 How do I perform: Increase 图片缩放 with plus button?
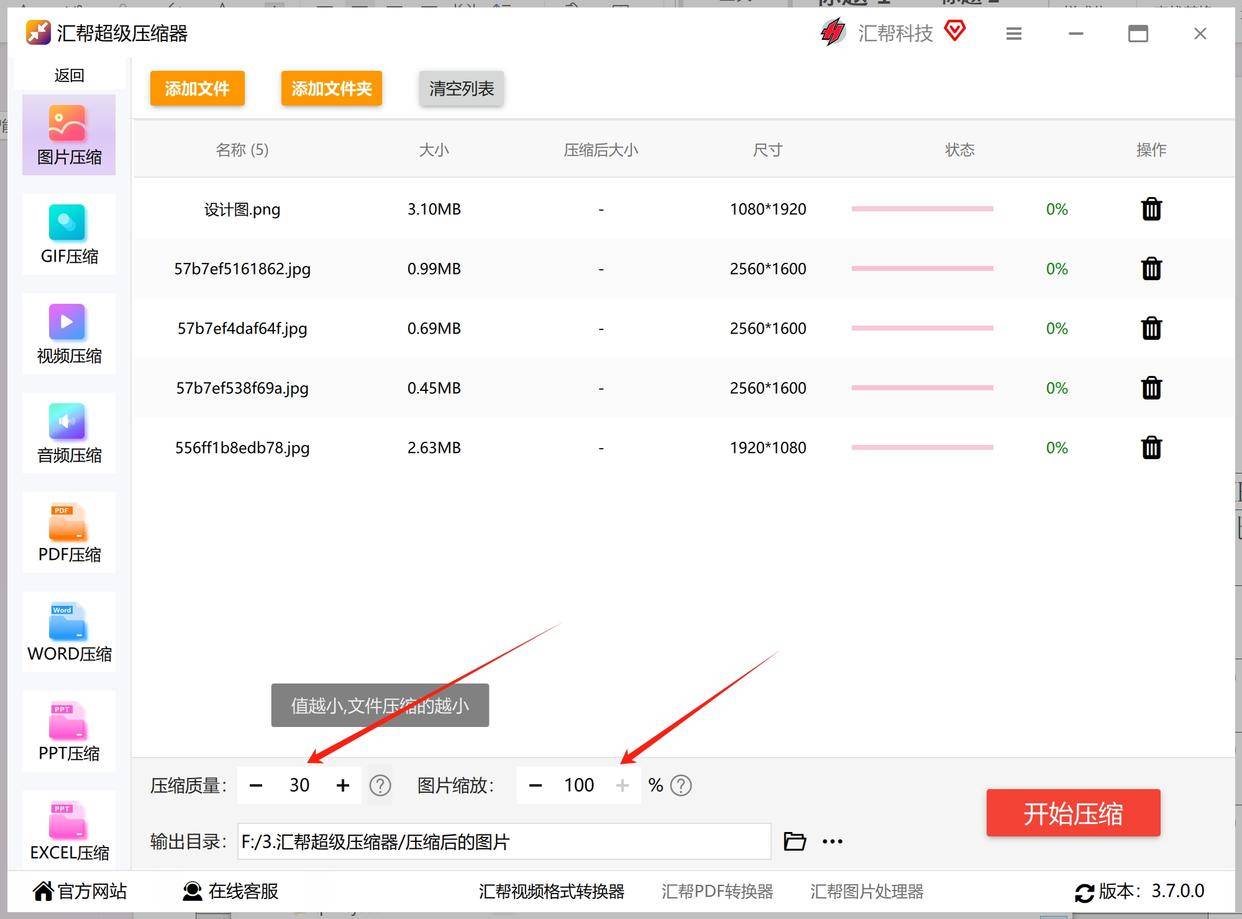click(622, 785)
